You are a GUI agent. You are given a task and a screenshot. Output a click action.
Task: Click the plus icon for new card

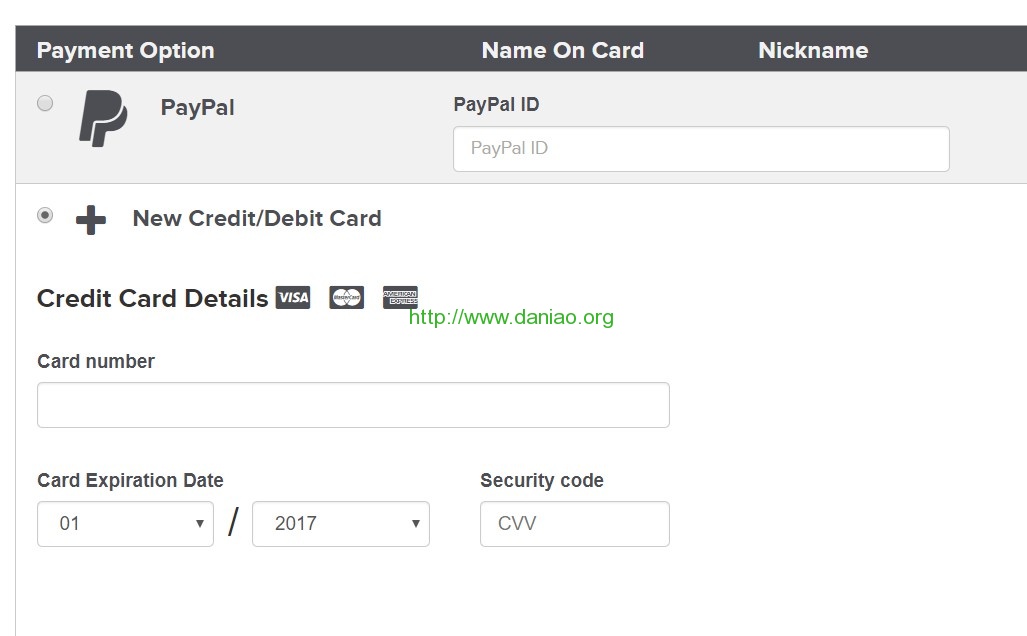91,219
